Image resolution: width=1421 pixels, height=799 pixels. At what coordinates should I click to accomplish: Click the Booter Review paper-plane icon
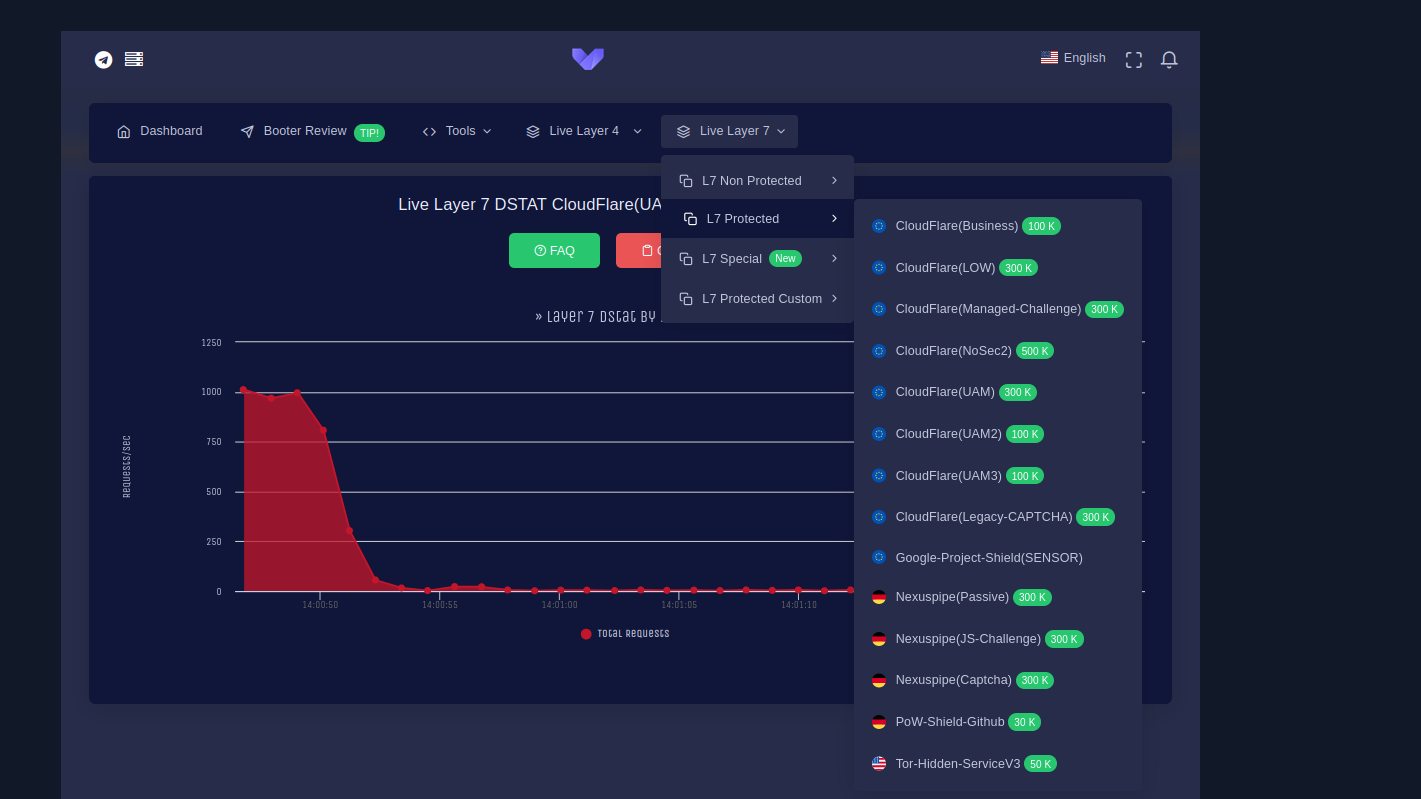[247, 131]
